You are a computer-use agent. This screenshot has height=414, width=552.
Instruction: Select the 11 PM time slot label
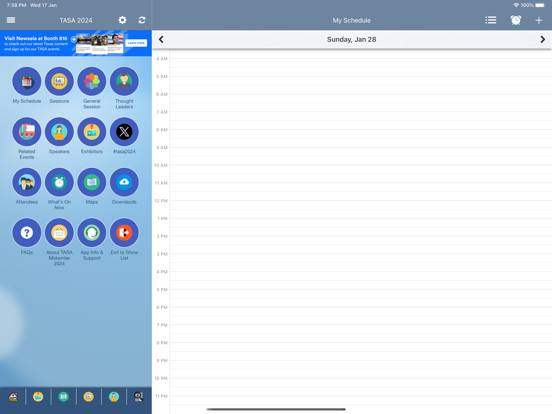click(161, 396)
